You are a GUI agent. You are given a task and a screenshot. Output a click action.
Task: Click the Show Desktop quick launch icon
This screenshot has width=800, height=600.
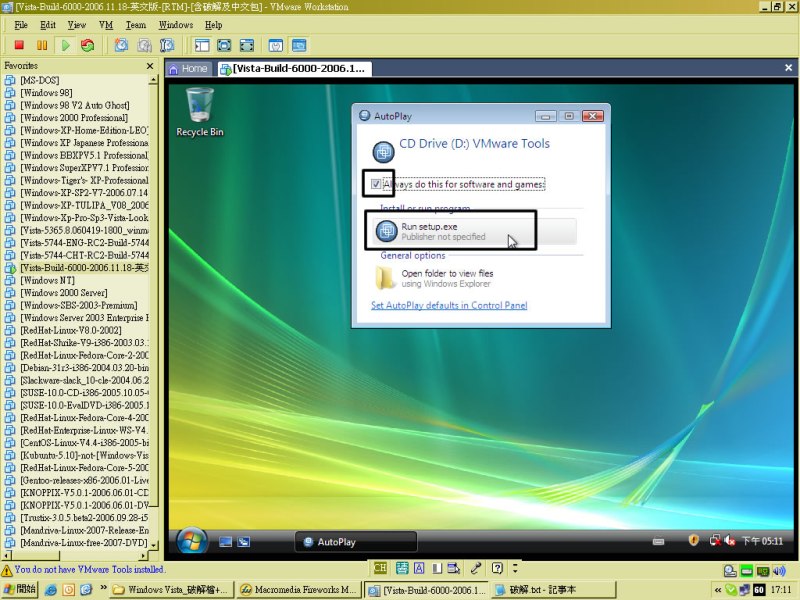point(226,542)
